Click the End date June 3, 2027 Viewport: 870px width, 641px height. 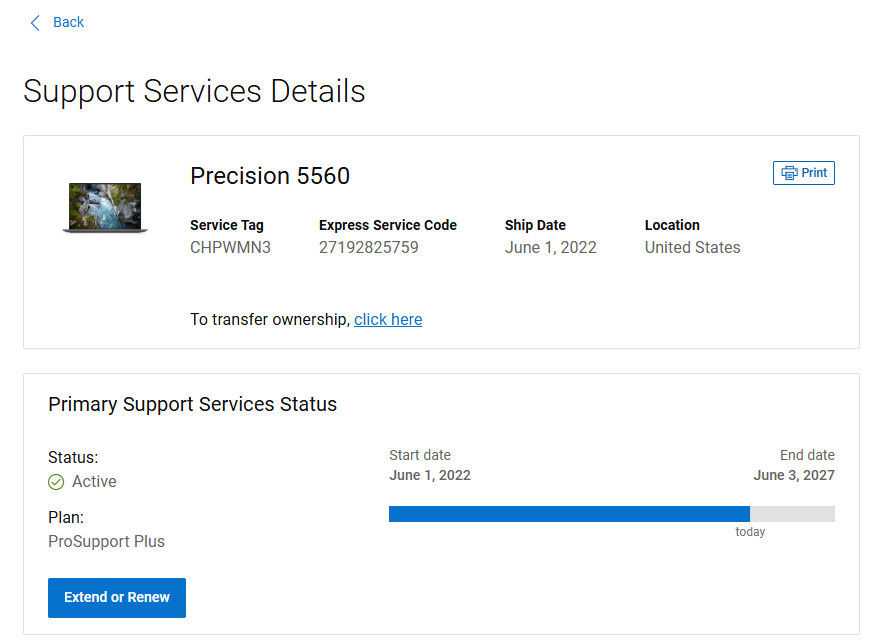click(x=793, y=476)
